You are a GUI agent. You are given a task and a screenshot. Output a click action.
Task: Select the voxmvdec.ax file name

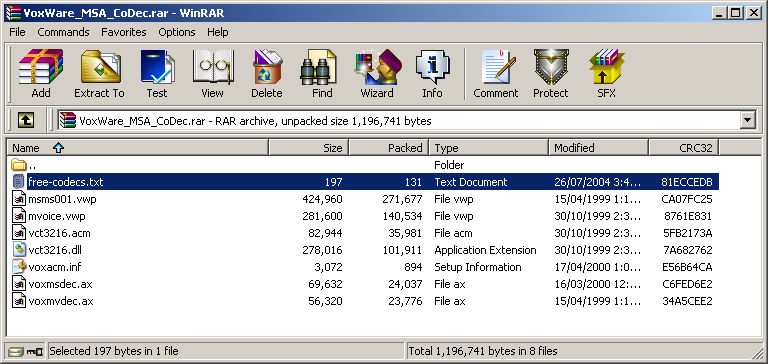point(61,301)
